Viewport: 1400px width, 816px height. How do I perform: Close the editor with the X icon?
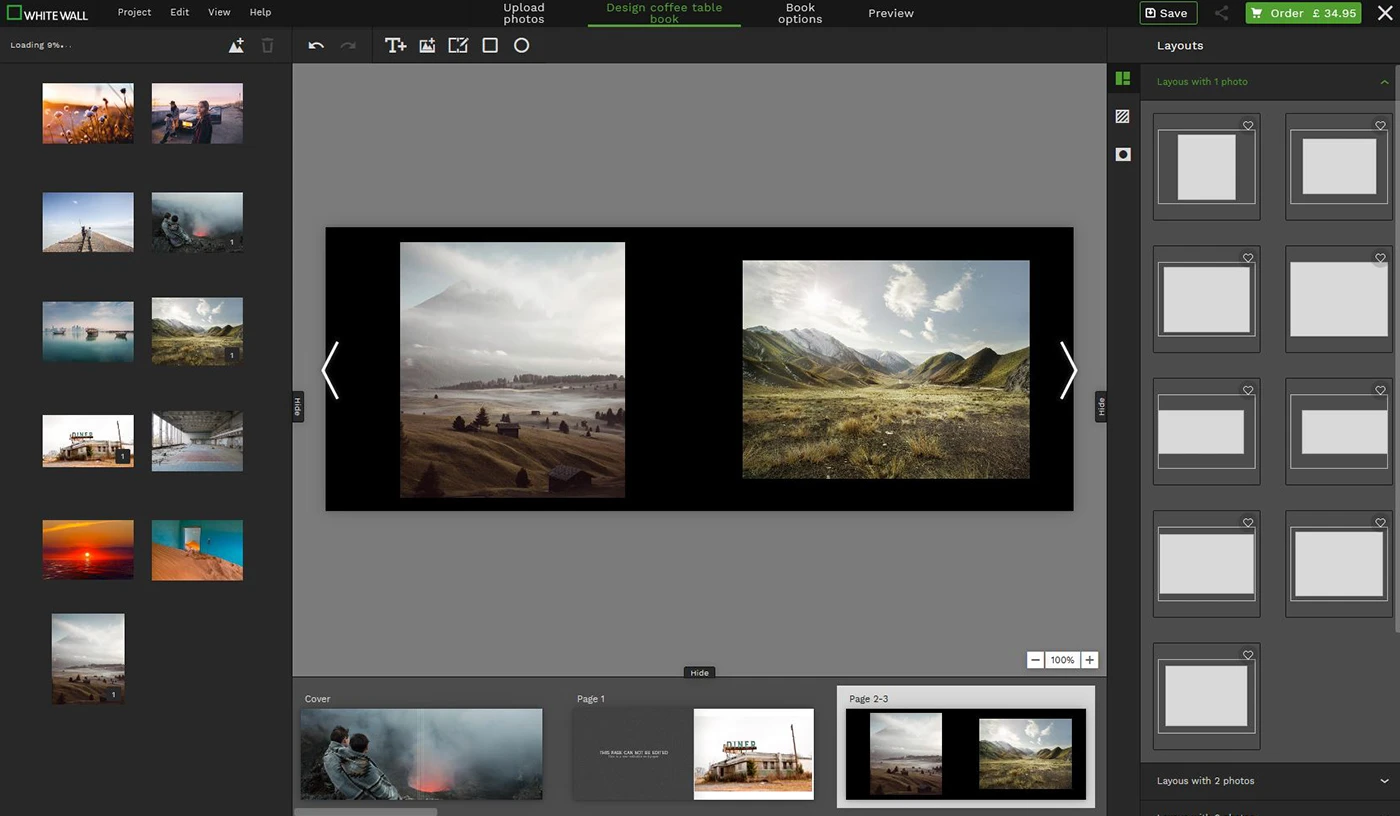click(1385, 13)
